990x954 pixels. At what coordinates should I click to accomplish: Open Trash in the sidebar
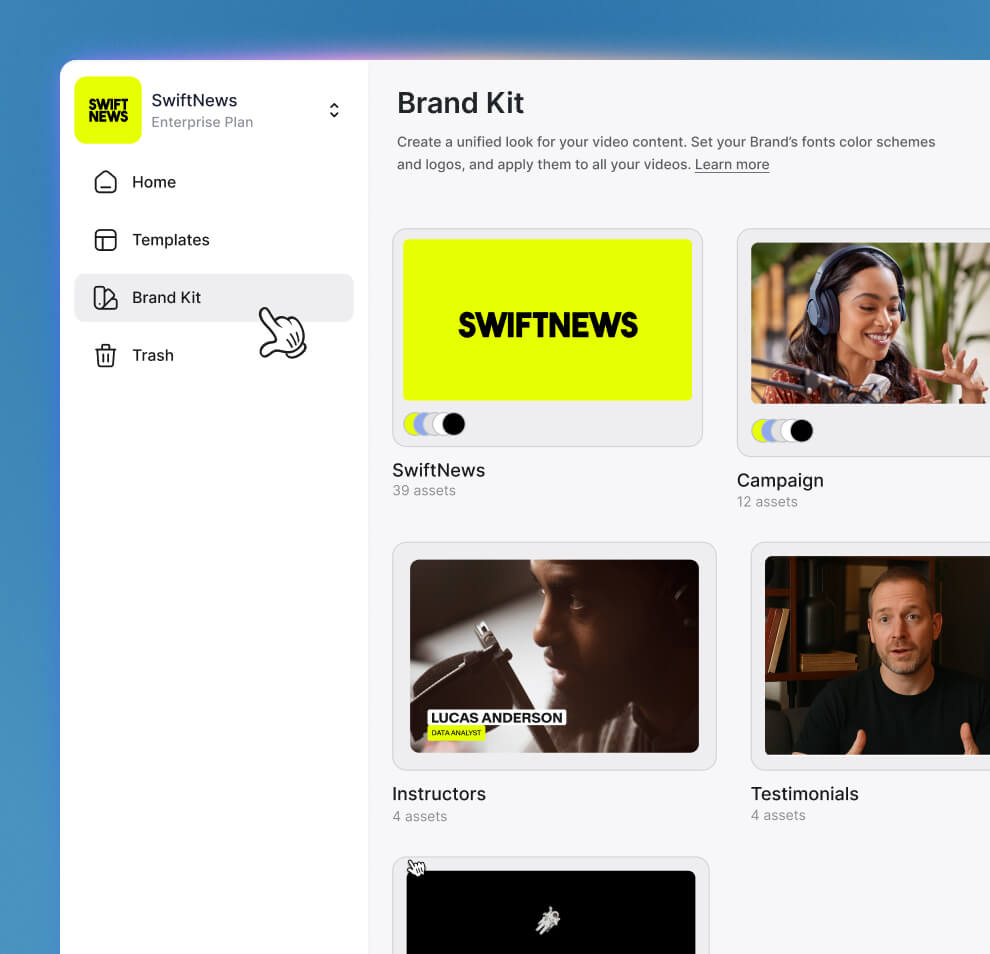click(213, 355)
